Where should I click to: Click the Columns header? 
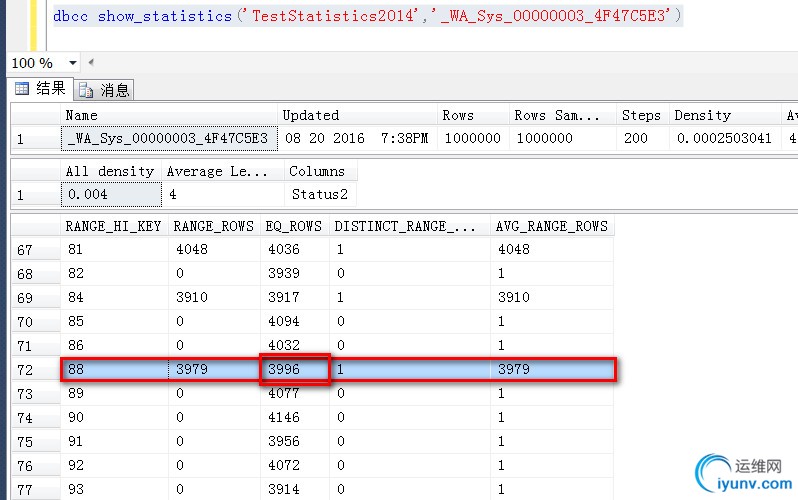point(321,172)
